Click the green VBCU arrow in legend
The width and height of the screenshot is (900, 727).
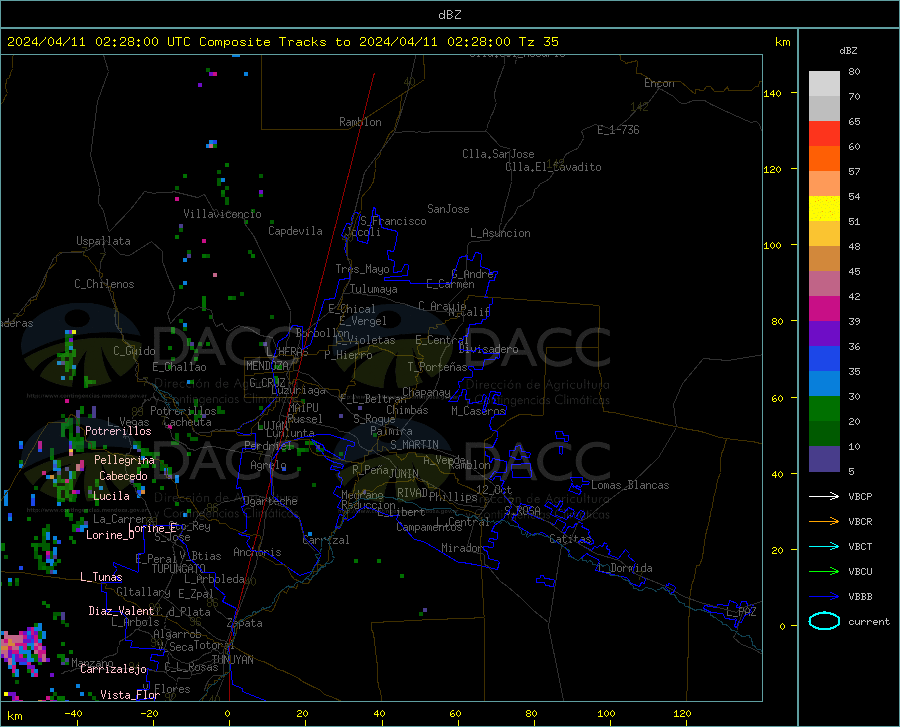[824, 572]
